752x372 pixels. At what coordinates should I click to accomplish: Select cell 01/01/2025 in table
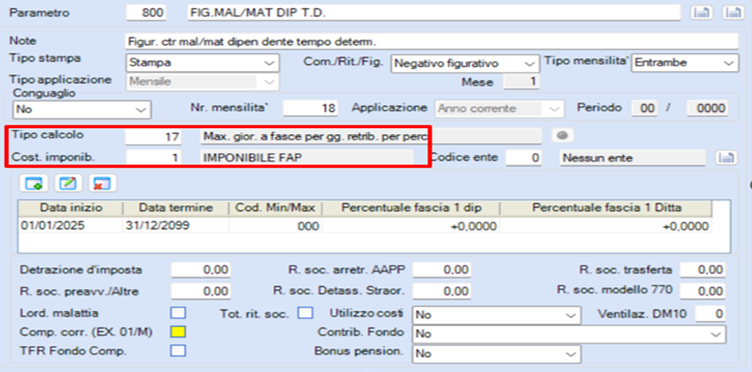(70, 225)
